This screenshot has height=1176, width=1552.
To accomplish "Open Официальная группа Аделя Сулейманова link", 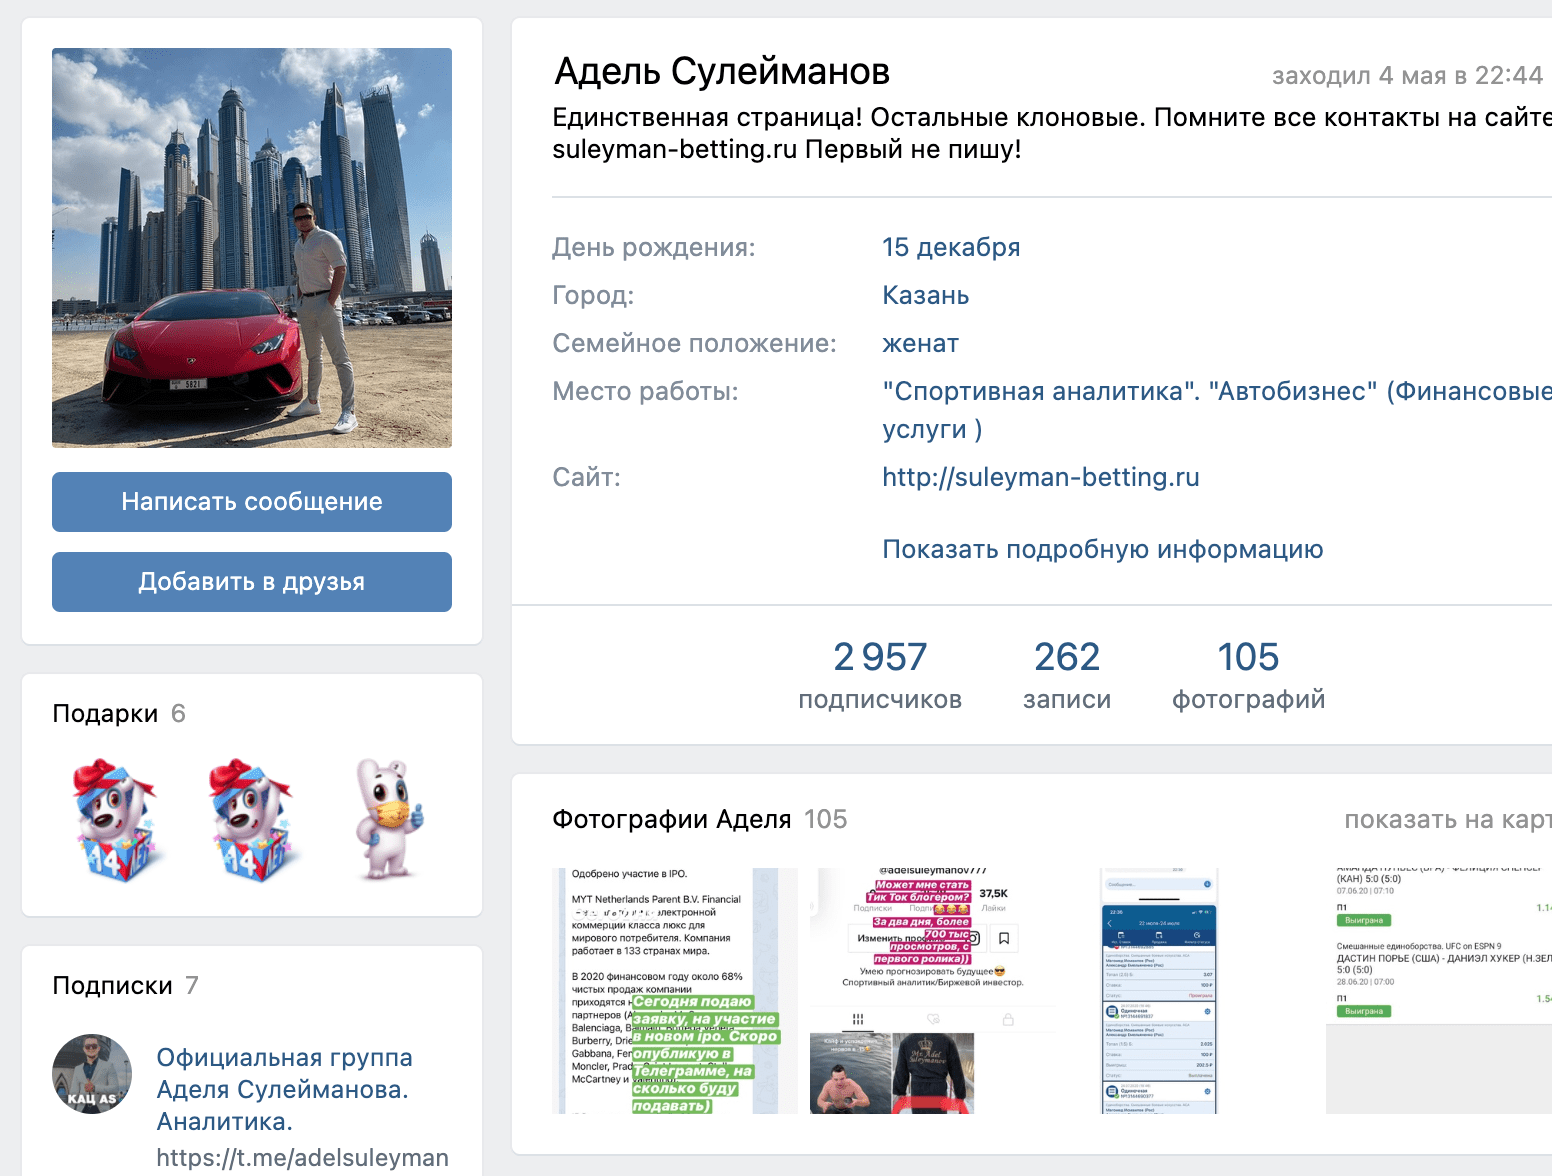I will point(284,1089).
